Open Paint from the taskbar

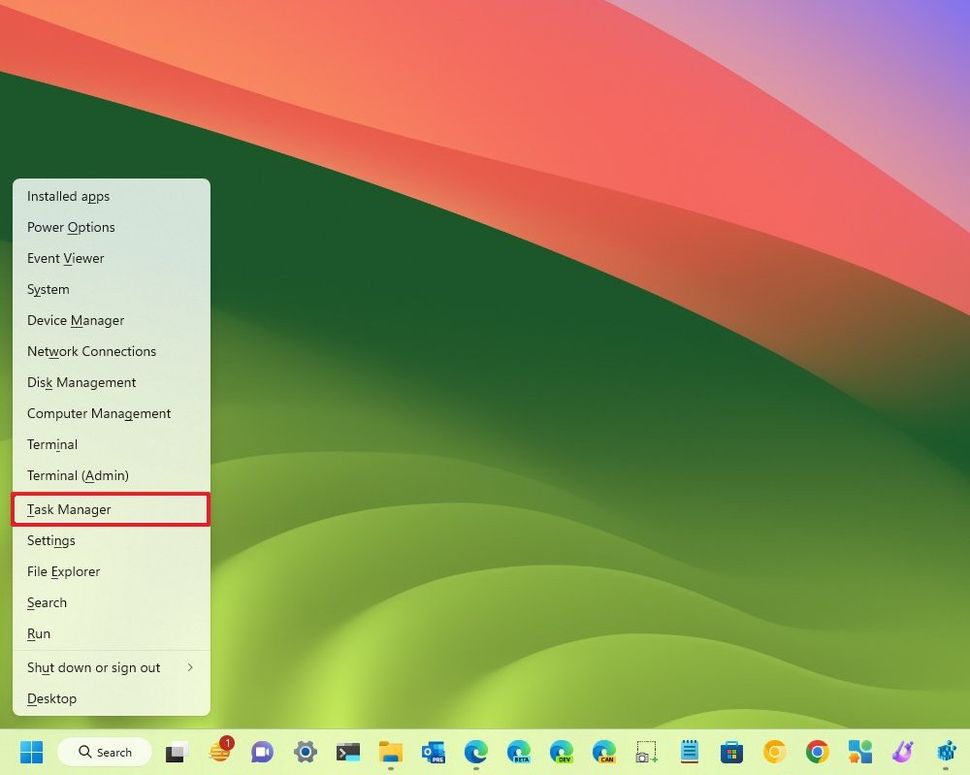coord(902,751)
